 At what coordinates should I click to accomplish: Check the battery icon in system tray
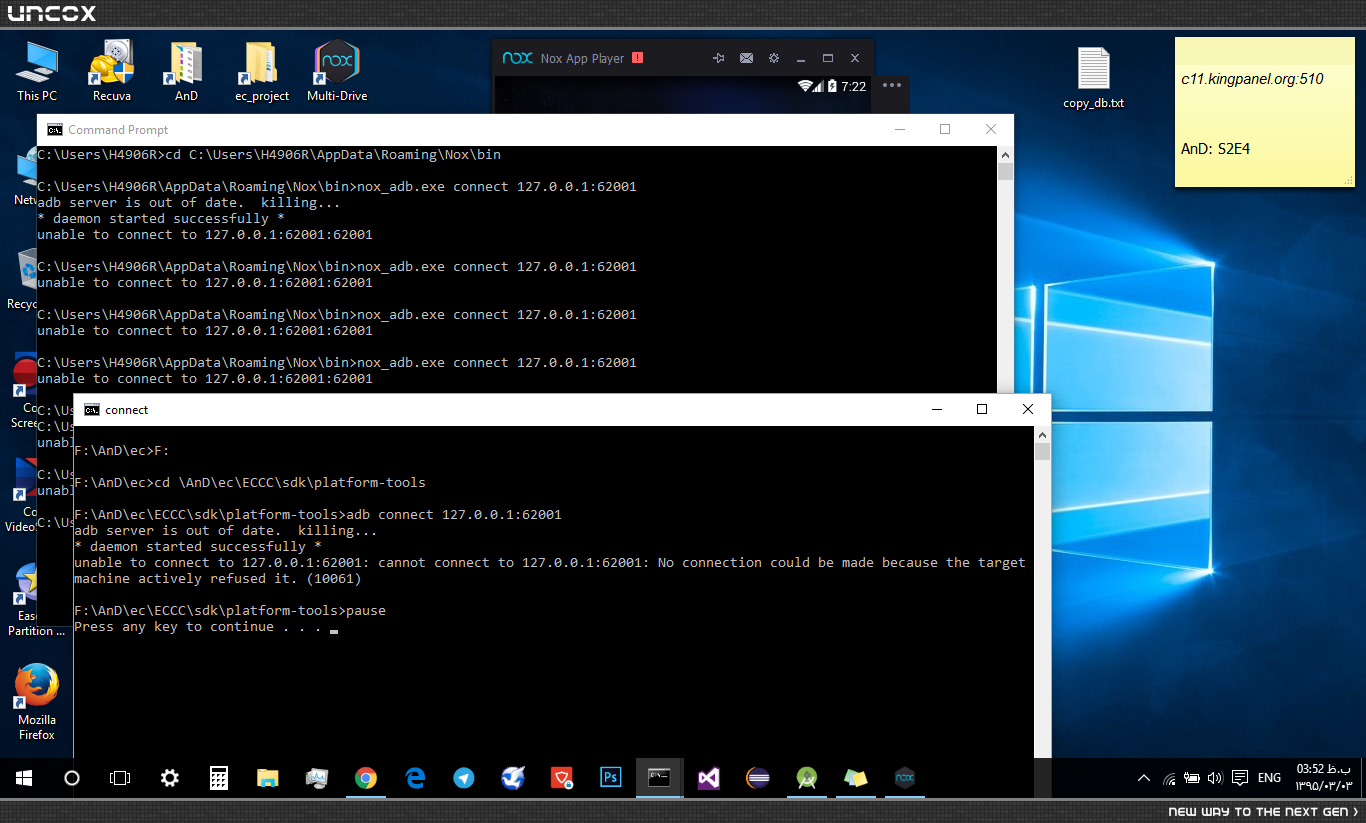1192,778
